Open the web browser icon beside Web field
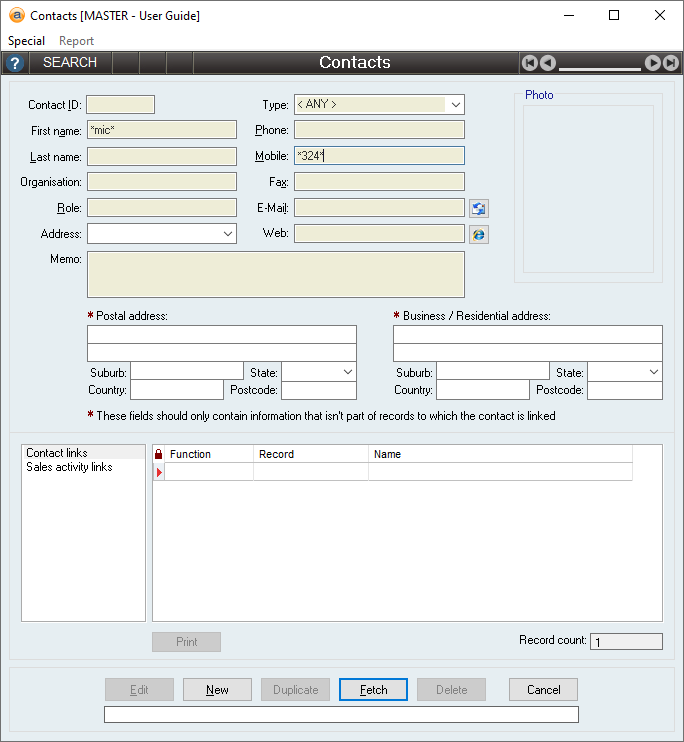This screenshot has height=742, width=684. click(x=479, y=234)
